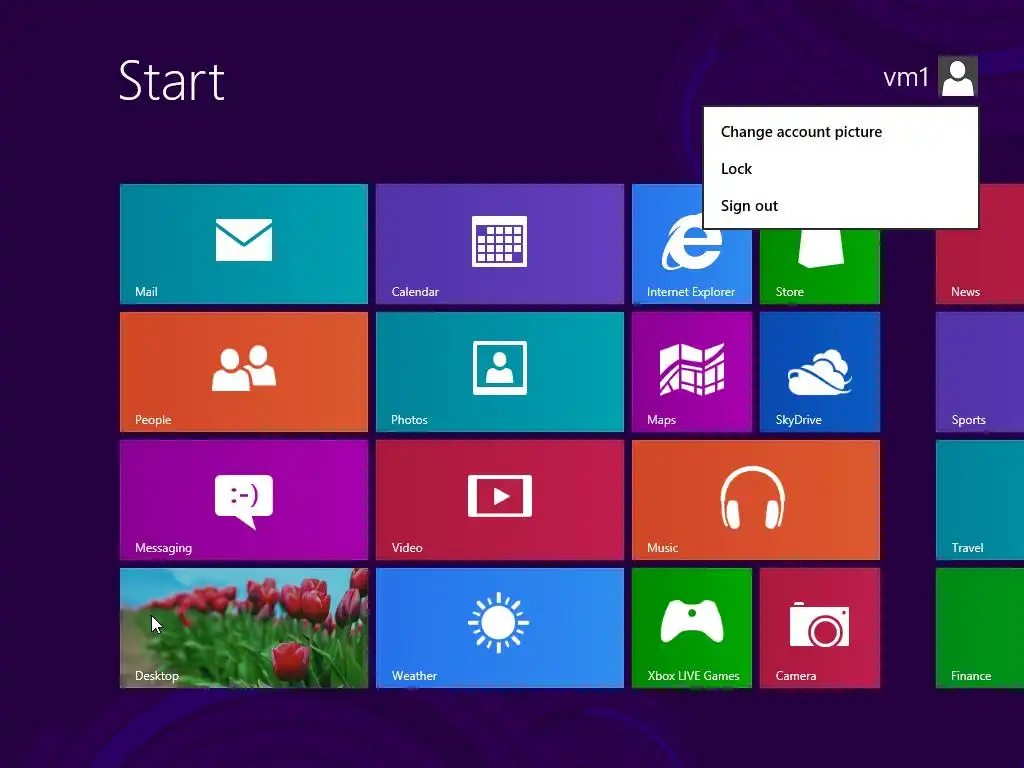Open the Calendar tile
Screen dimensions: 1024x768
point(500,244)
